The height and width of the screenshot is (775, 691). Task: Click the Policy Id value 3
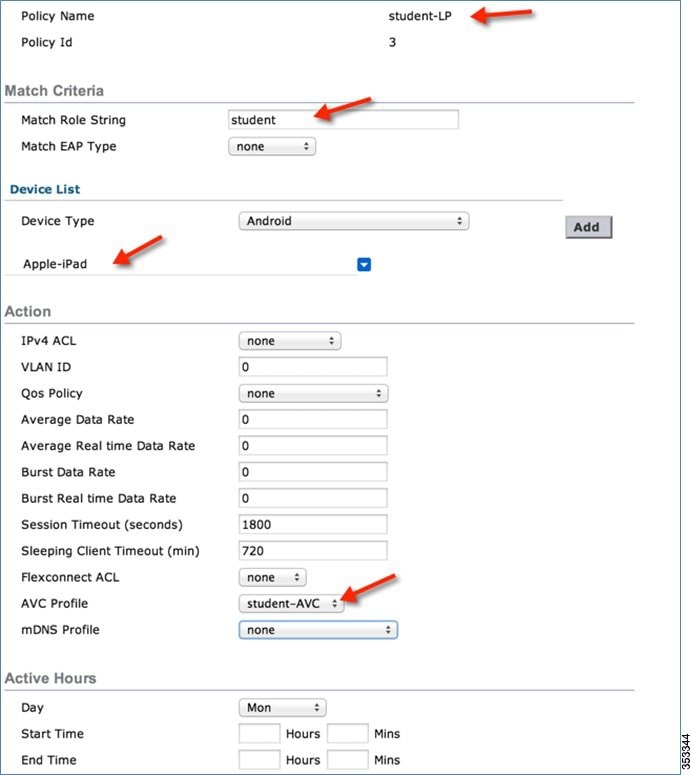[392, 43]
